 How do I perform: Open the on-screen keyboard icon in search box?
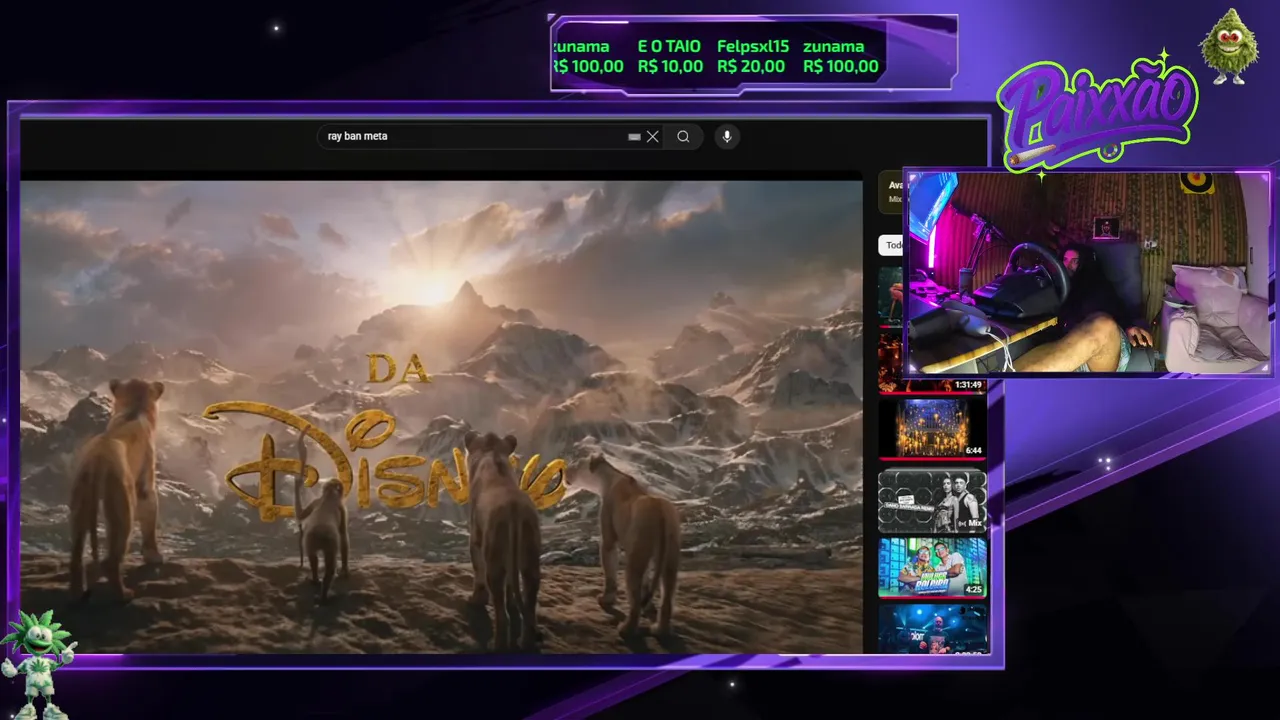tap(634, 137)
